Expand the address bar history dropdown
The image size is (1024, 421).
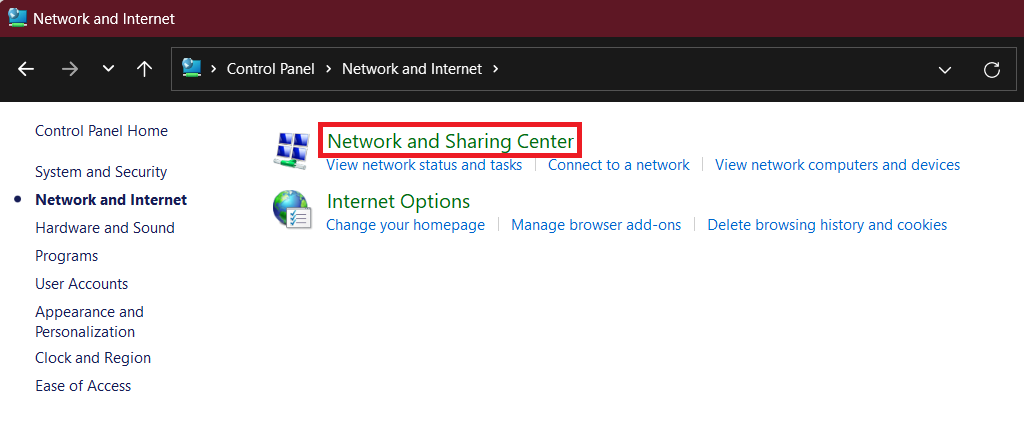coord(945,69)
